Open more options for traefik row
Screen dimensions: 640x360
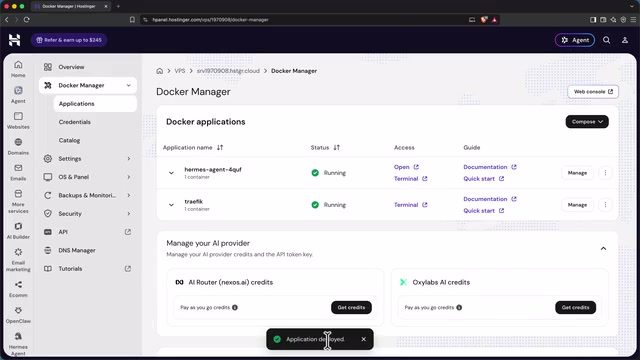point(605,204)
